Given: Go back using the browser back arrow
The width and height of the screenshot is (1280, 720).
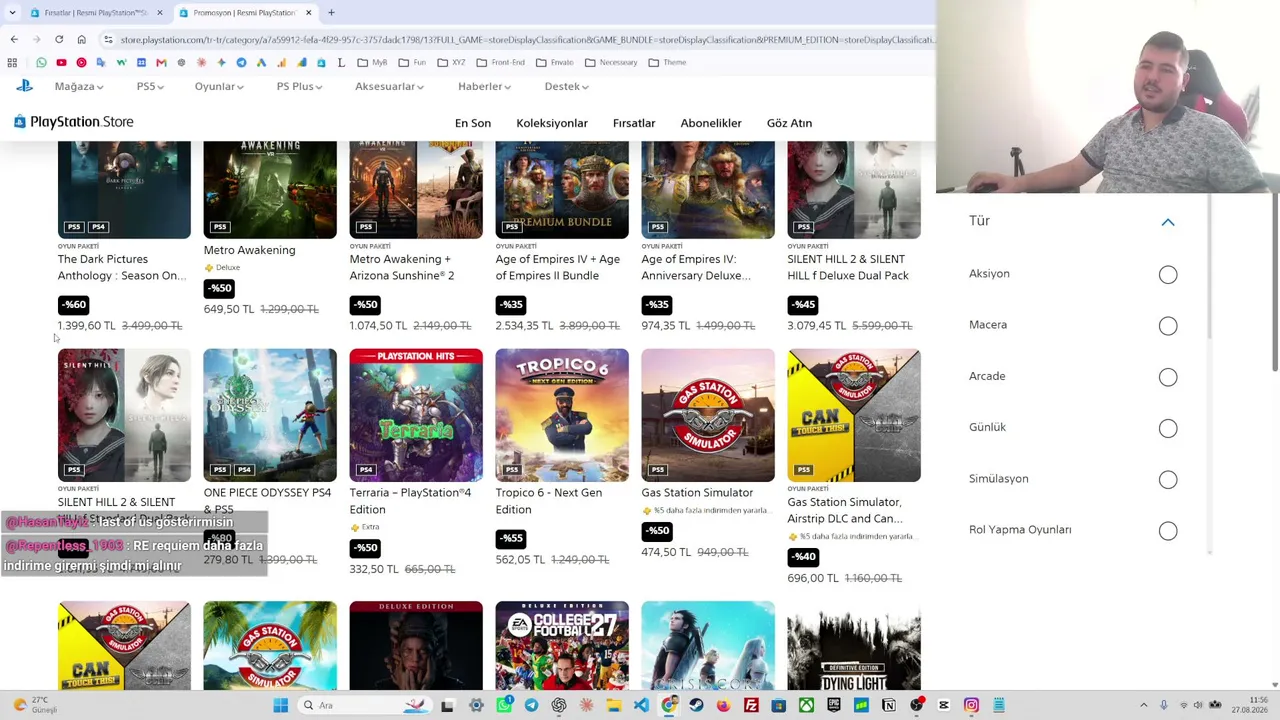Looking at the screenshot, I should (x=14, y=39).
